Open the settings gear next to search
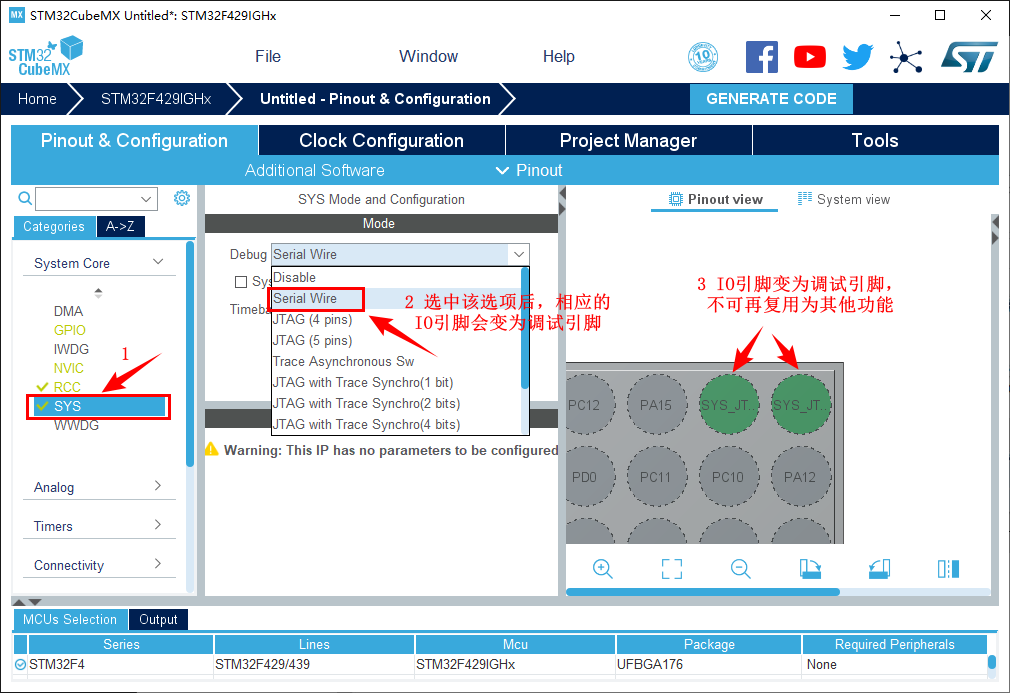Screen dimensions: 1010x693 (182, 198)
